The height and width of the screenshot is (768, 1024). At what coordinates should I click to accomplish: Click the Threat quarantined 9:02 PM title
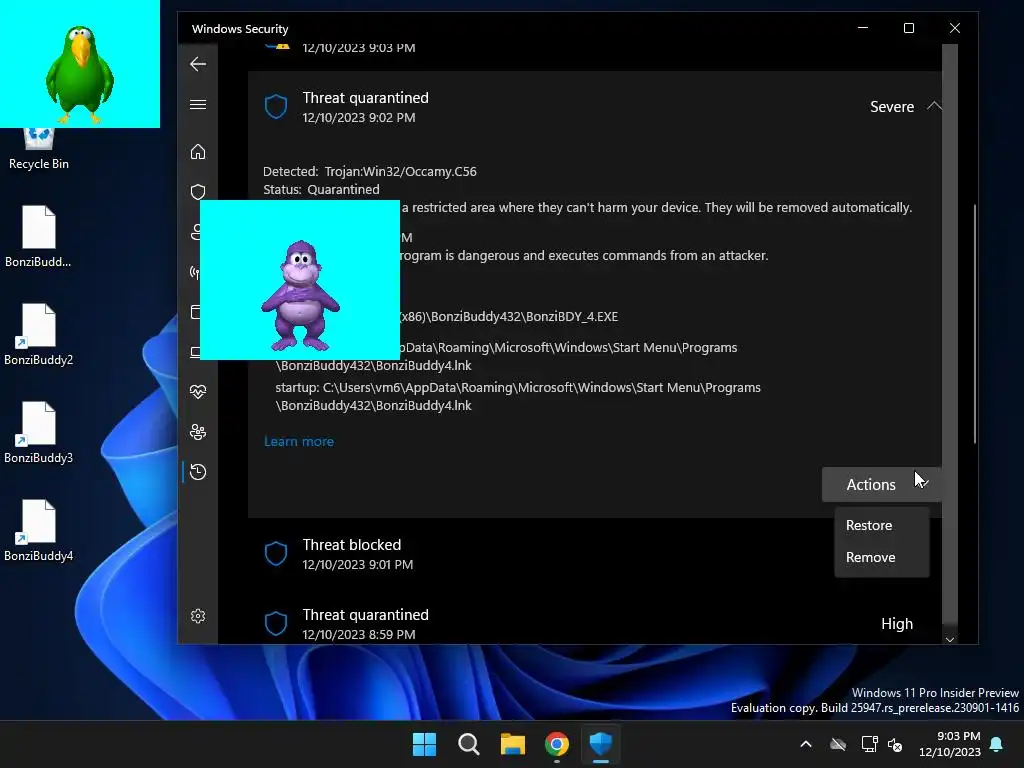click(366, 98)
